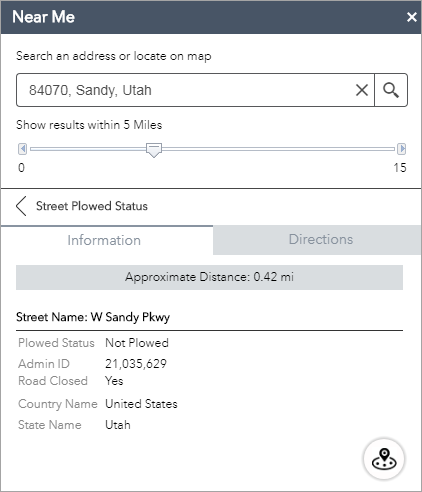Select the United States country value
The height and width of the screenshot is (492, 422).
141,404
